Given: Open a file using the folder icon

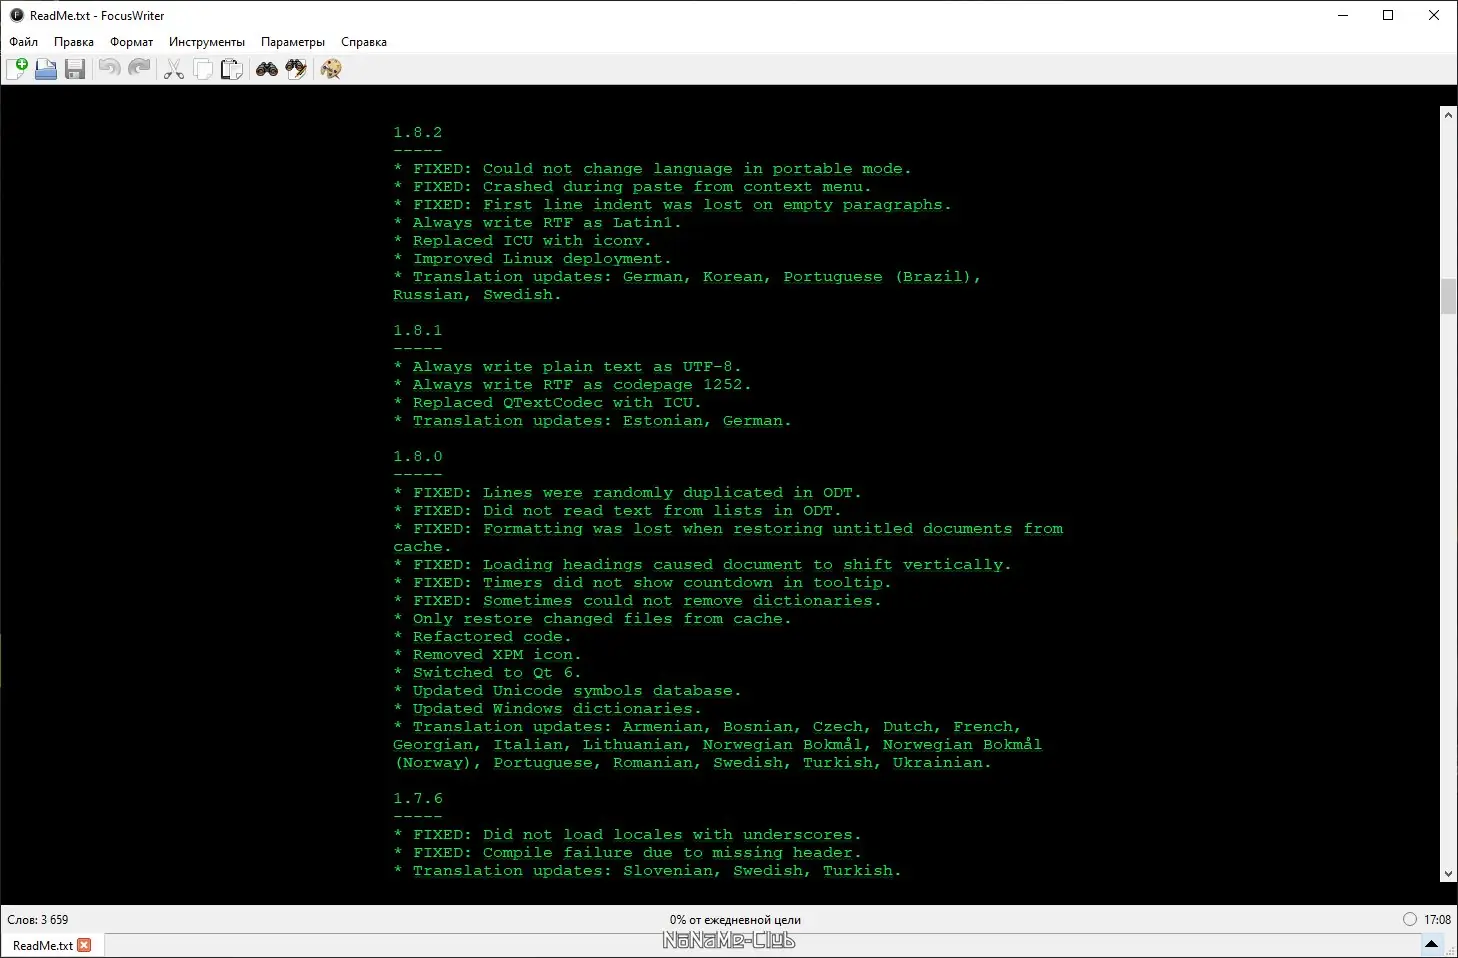Looking at the screenshot, I should pyautogui.click(x=46, y=69).
